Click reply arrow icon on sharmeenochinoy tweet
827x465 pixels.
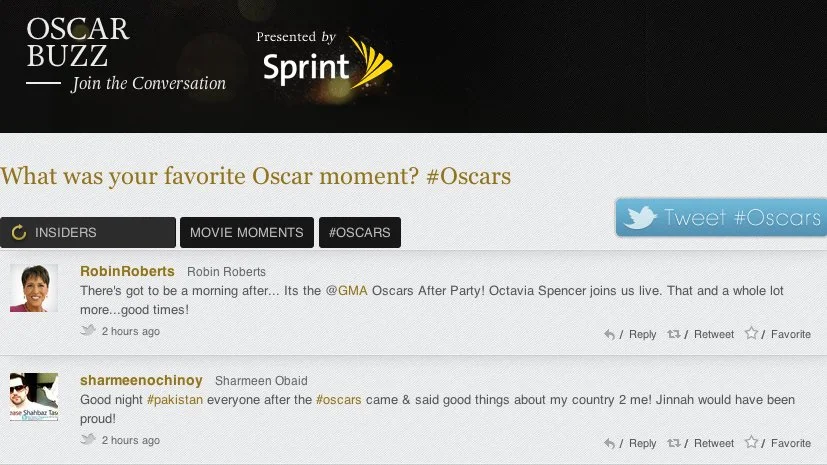point(609,443)
